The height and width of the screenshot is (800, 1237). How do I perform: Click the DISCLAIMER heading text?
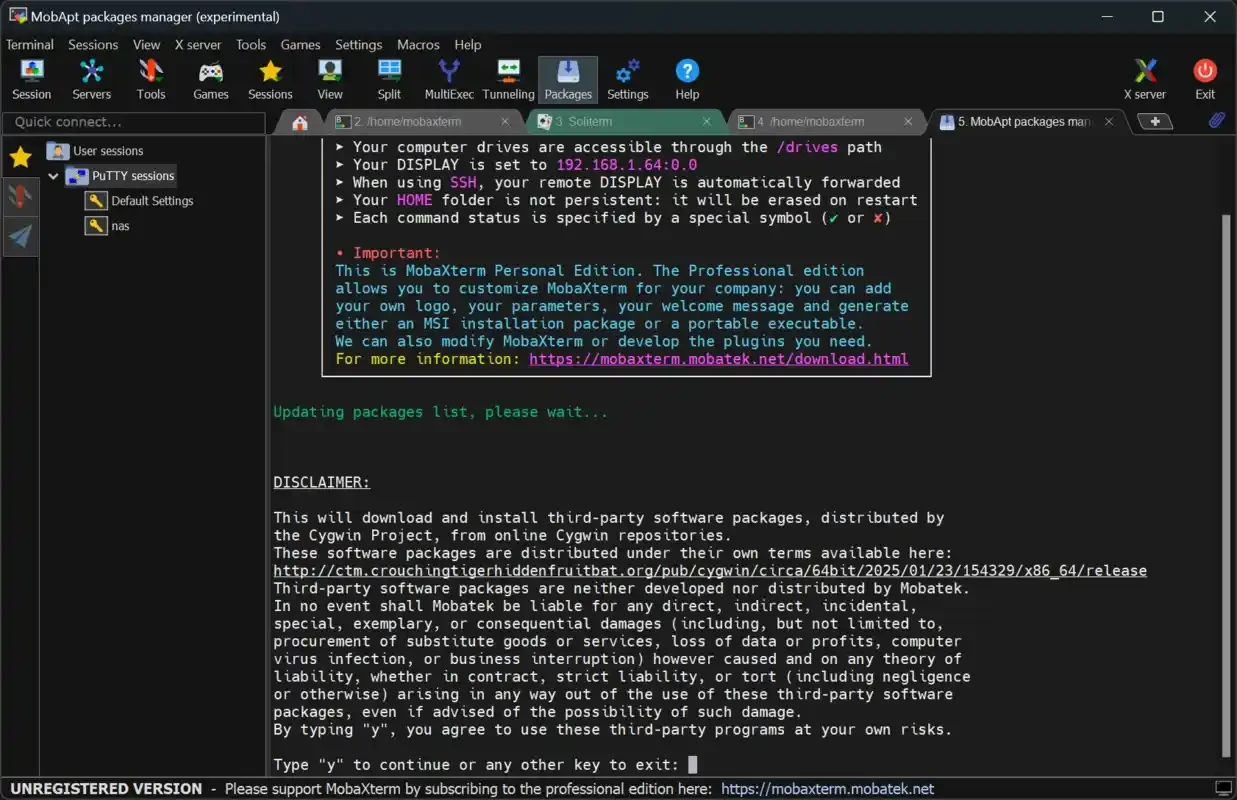point(322,483)
